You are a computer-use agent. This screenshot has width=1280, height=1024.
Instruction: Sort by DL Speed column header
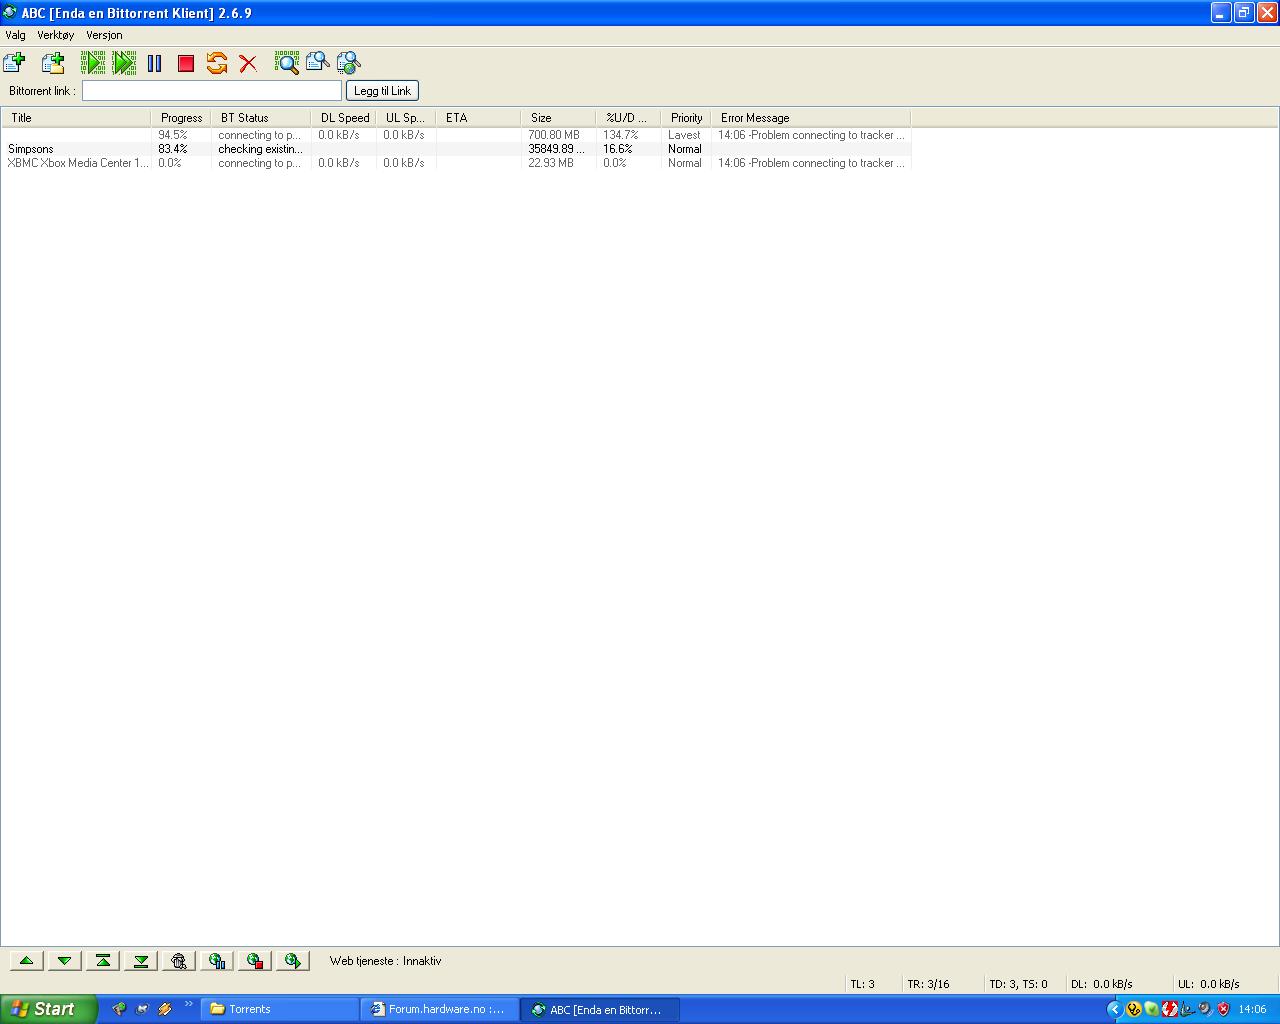343,118
